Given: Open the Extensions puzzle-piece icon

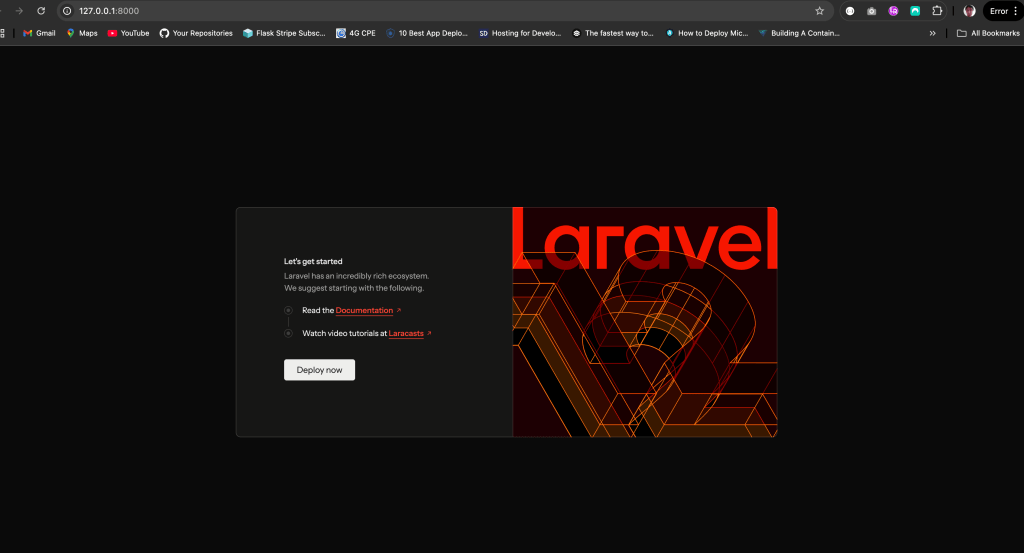Looking at the screenshot, I should pos(937,11).
